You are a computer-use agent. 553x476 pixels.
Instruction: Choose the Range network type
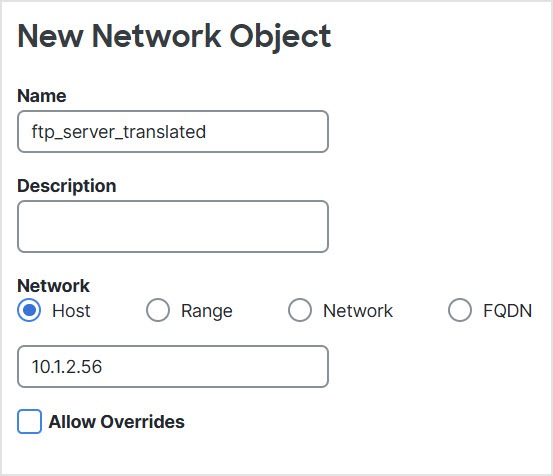coord(158,310)
